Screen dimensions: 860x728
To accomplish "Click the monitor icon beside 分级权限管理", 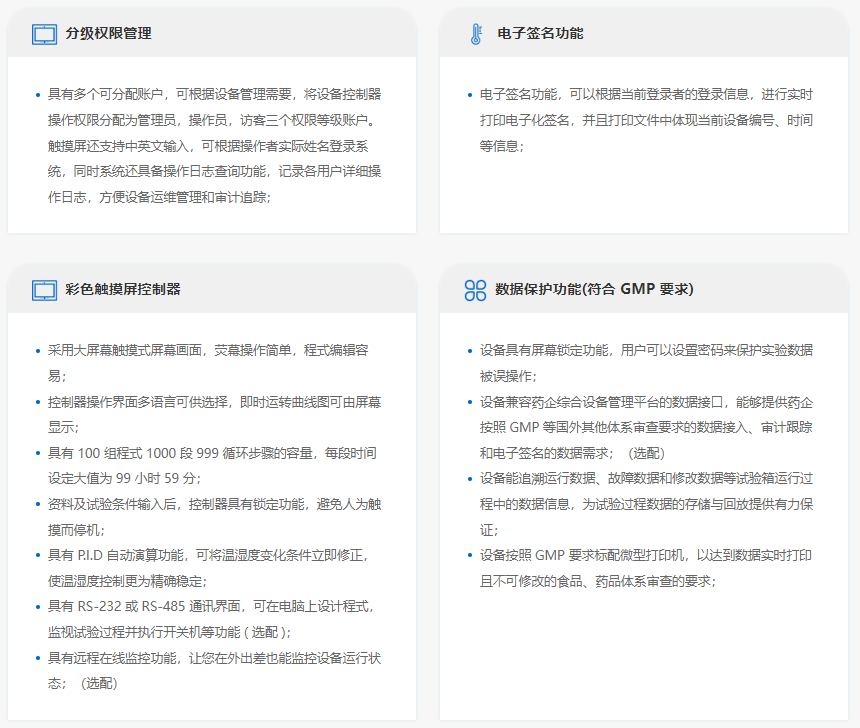I will (45, 34).
